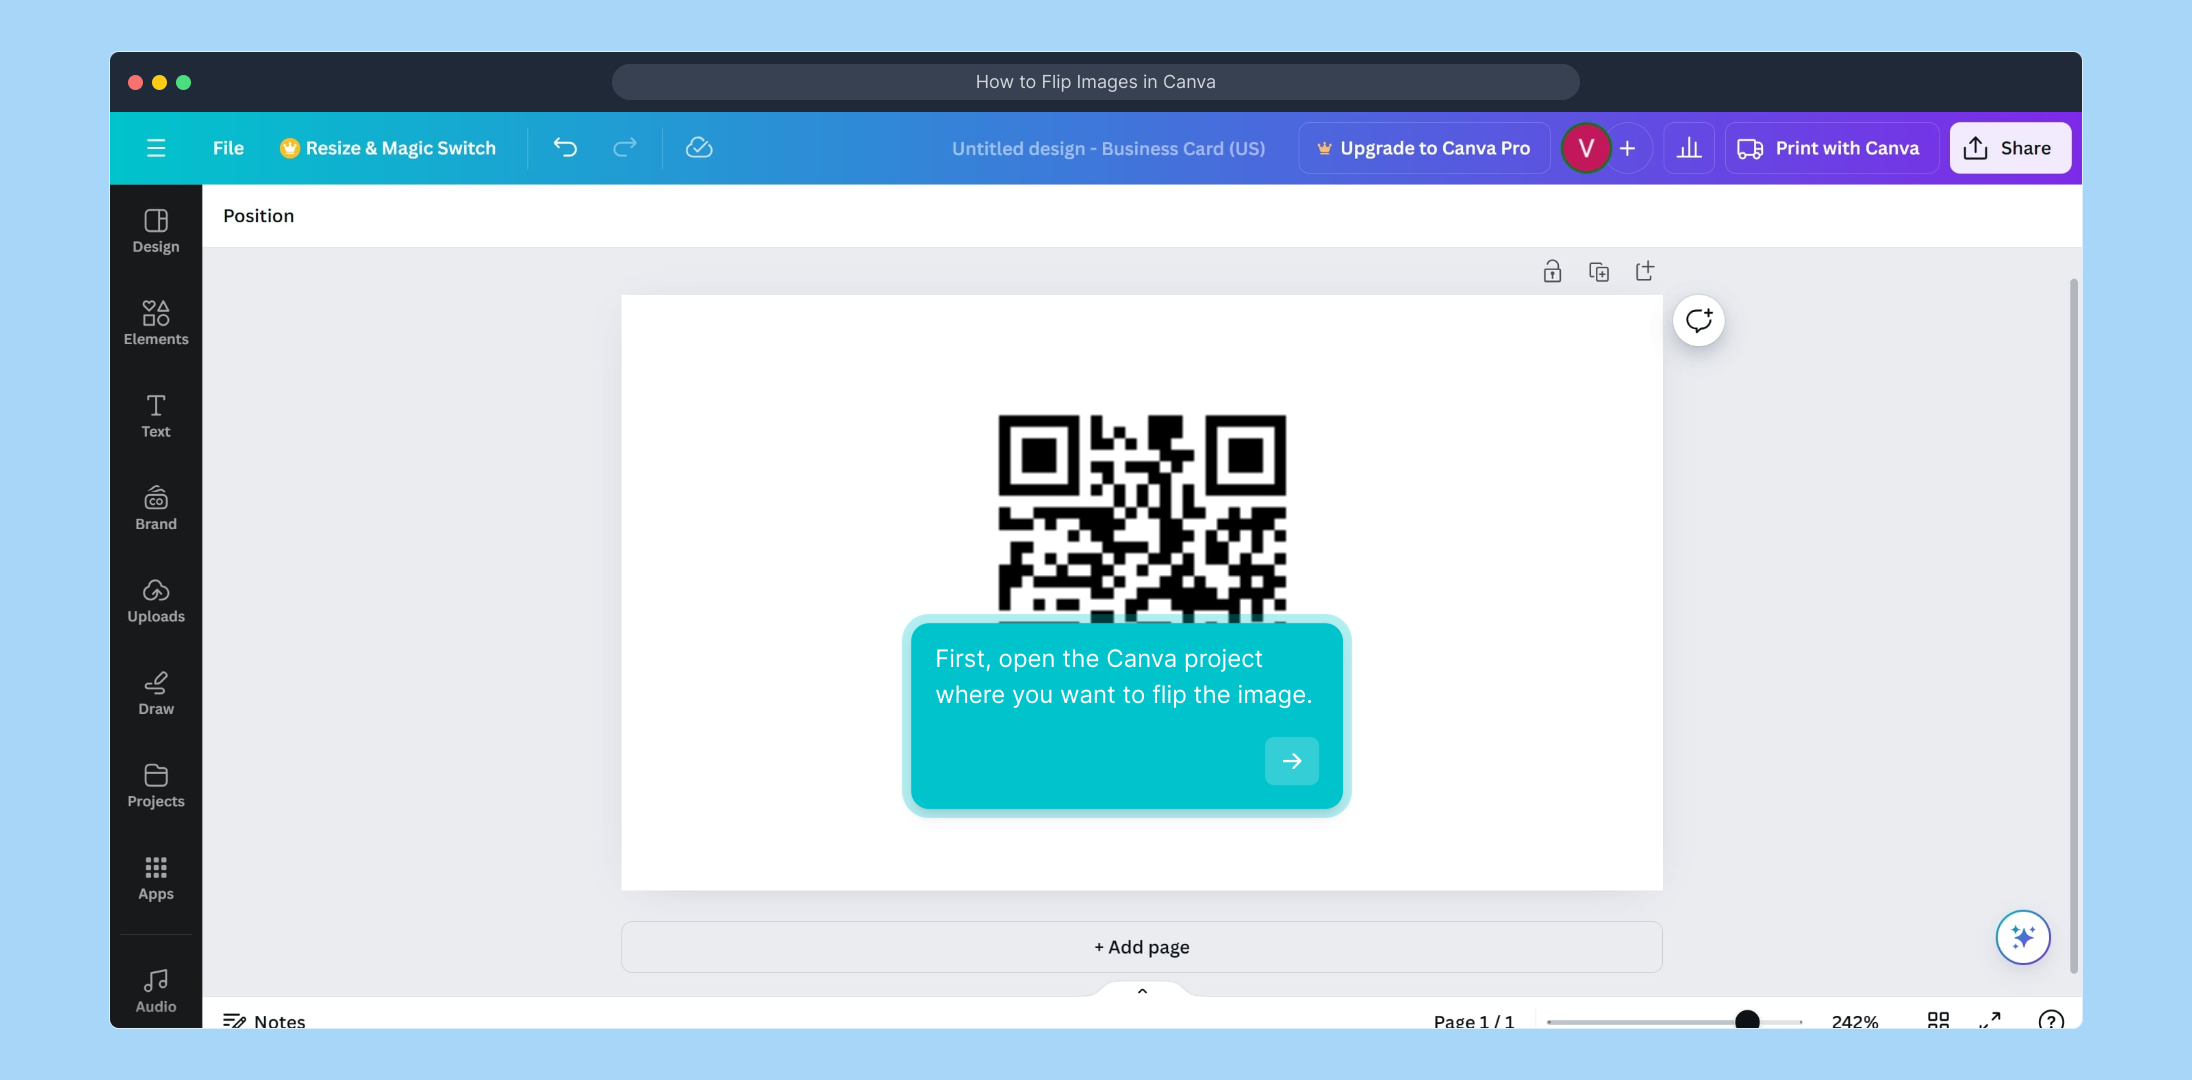Select the Draw tool in sidebar
The width and height of the screenshot is (2192, 1080).
click(x=156, y=693)
